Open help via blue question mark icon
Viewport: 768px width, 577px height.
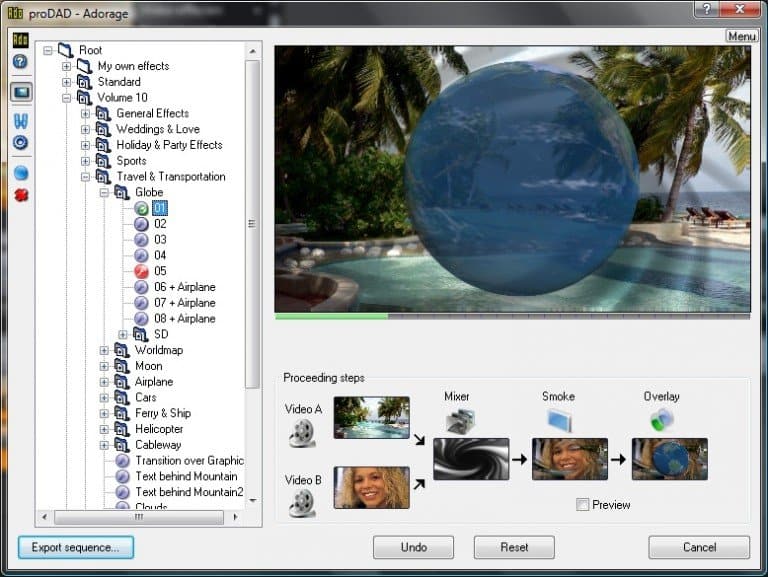pyautogui.click(x=20, y=62)
